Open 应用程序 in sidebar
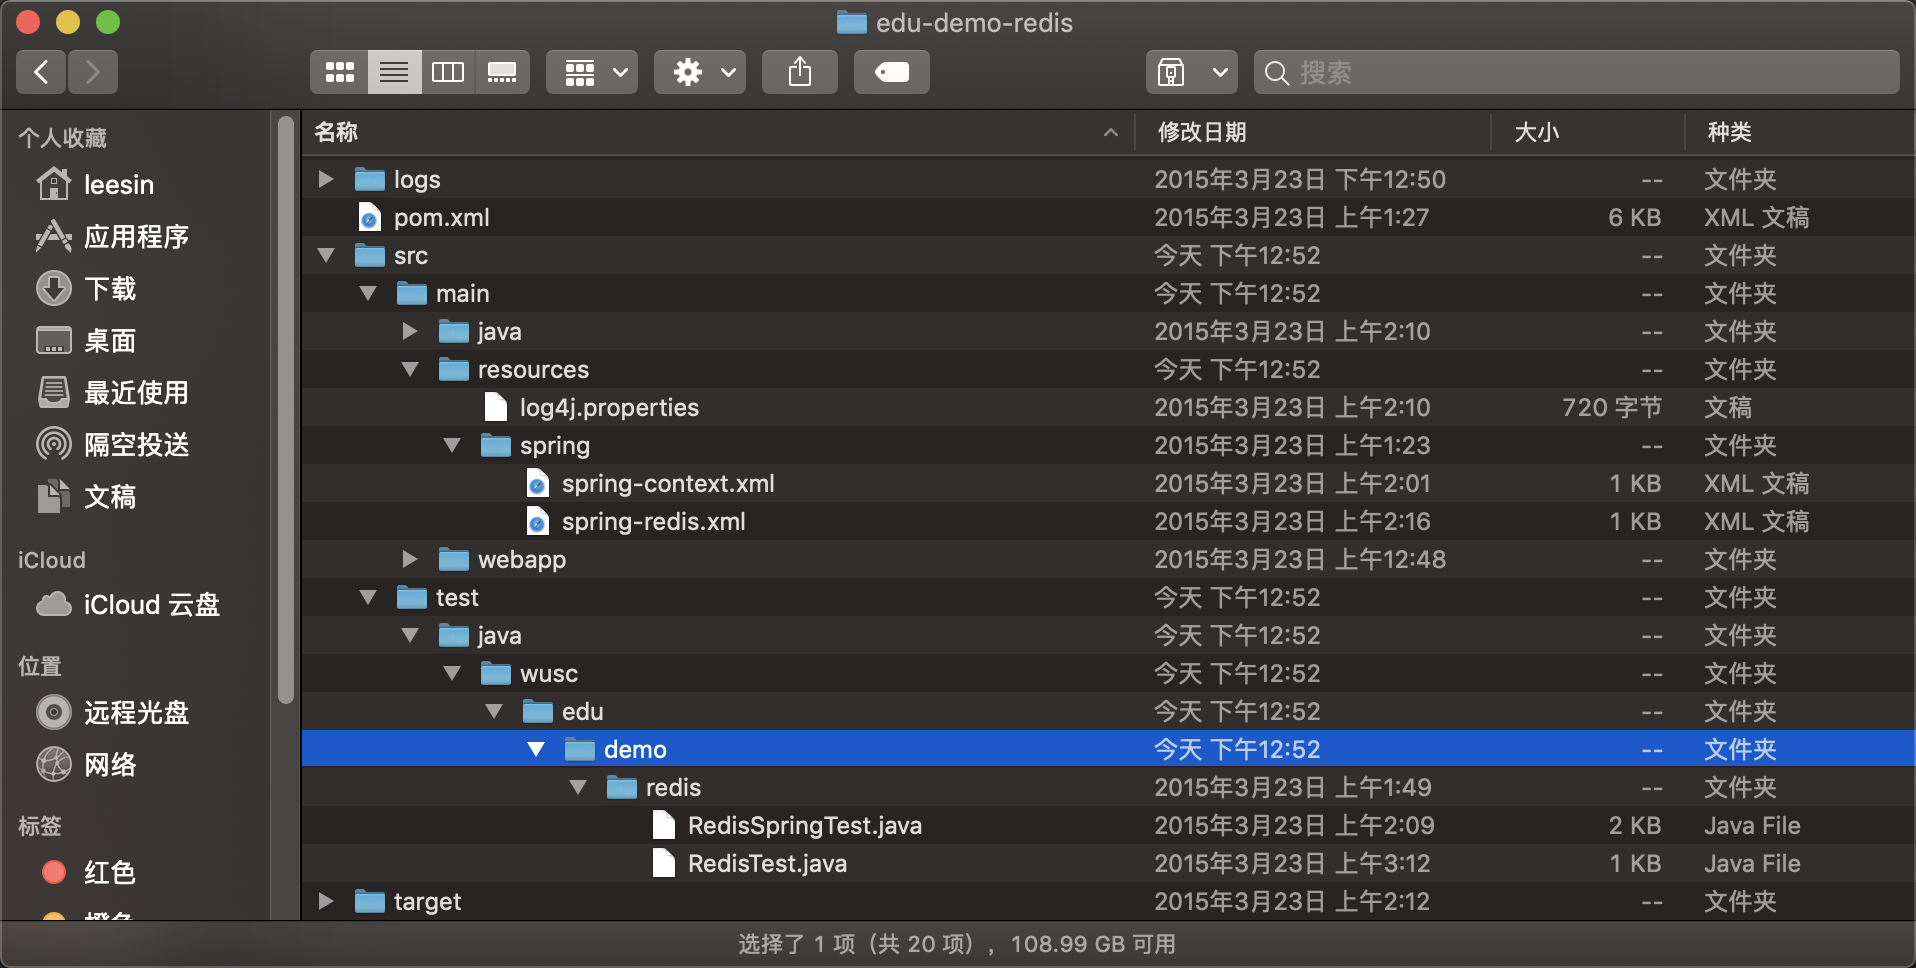This screenshot has height=968, width=1916. 112,237
